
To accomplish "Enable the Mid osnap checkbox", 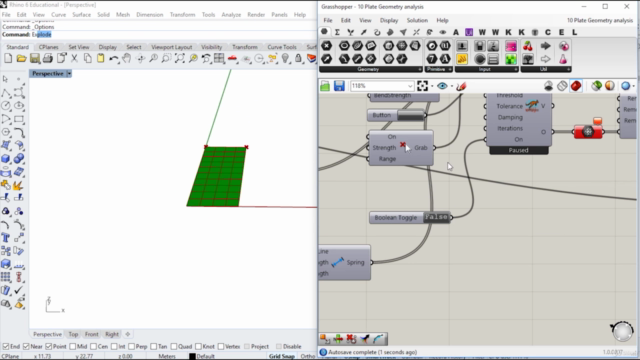I will coord(73,347).
